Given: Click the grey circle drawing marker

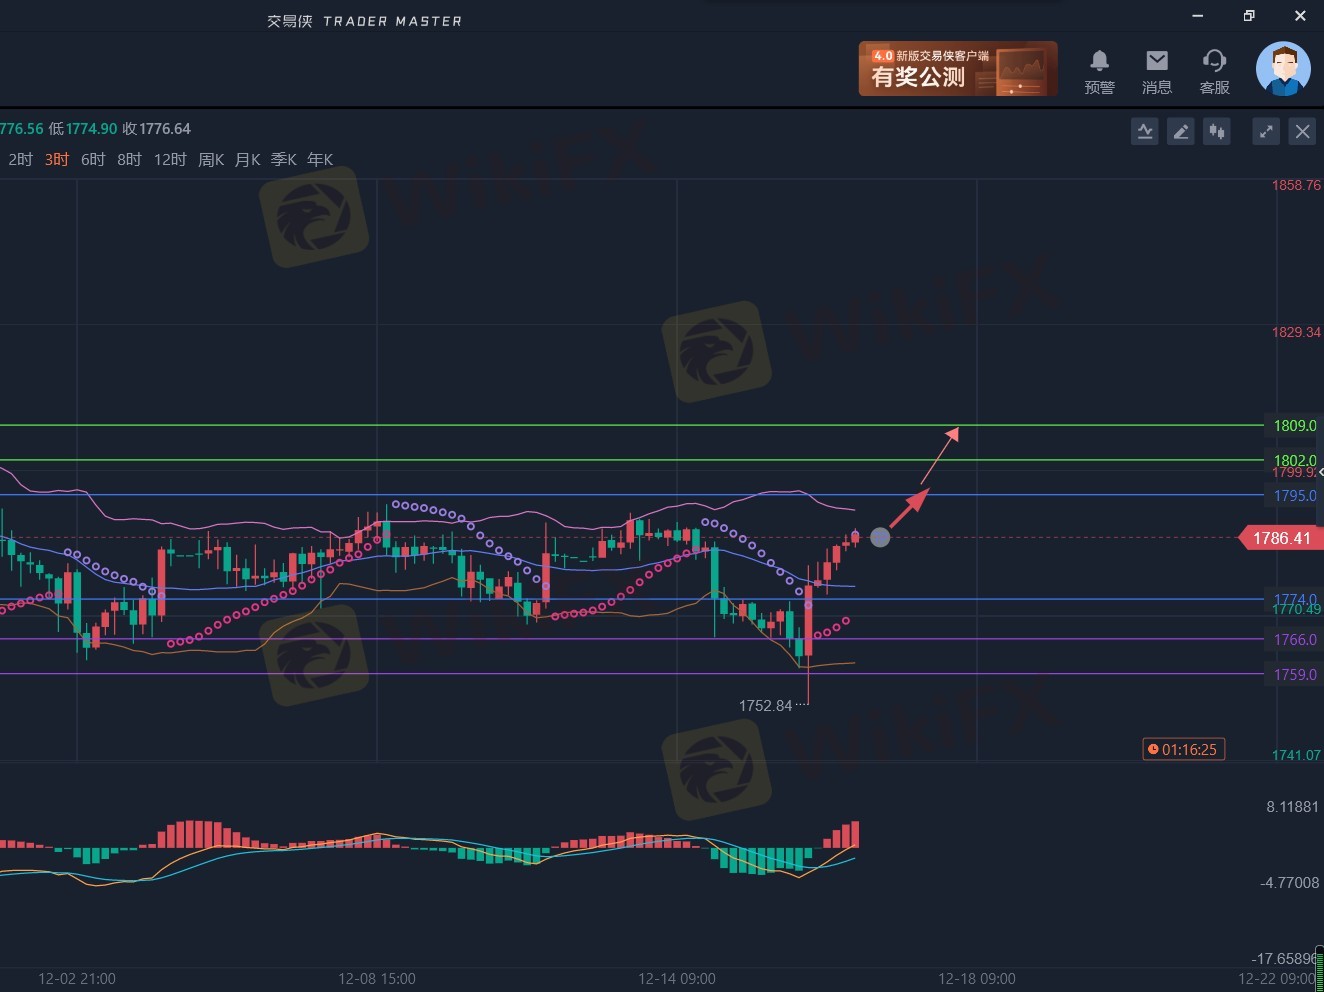Looking at the screenshot, I should (x=880, y=537).
